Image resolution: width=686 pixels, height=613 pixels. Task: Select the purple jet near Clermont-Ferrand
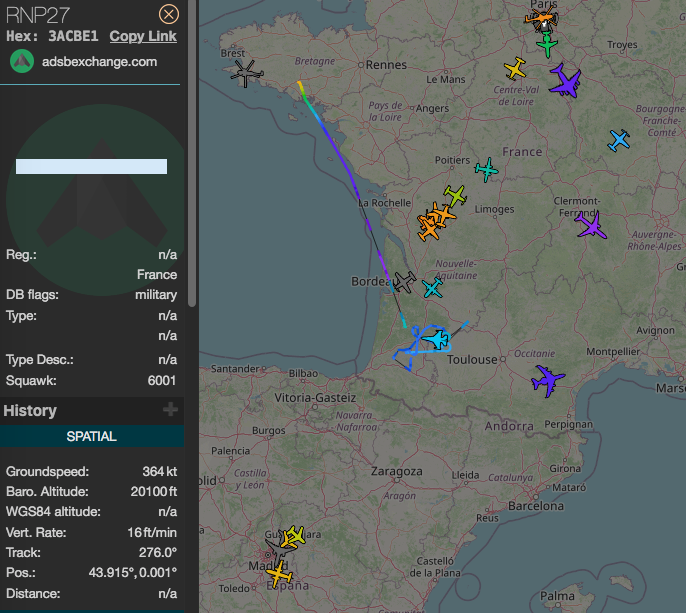[591, 225]
